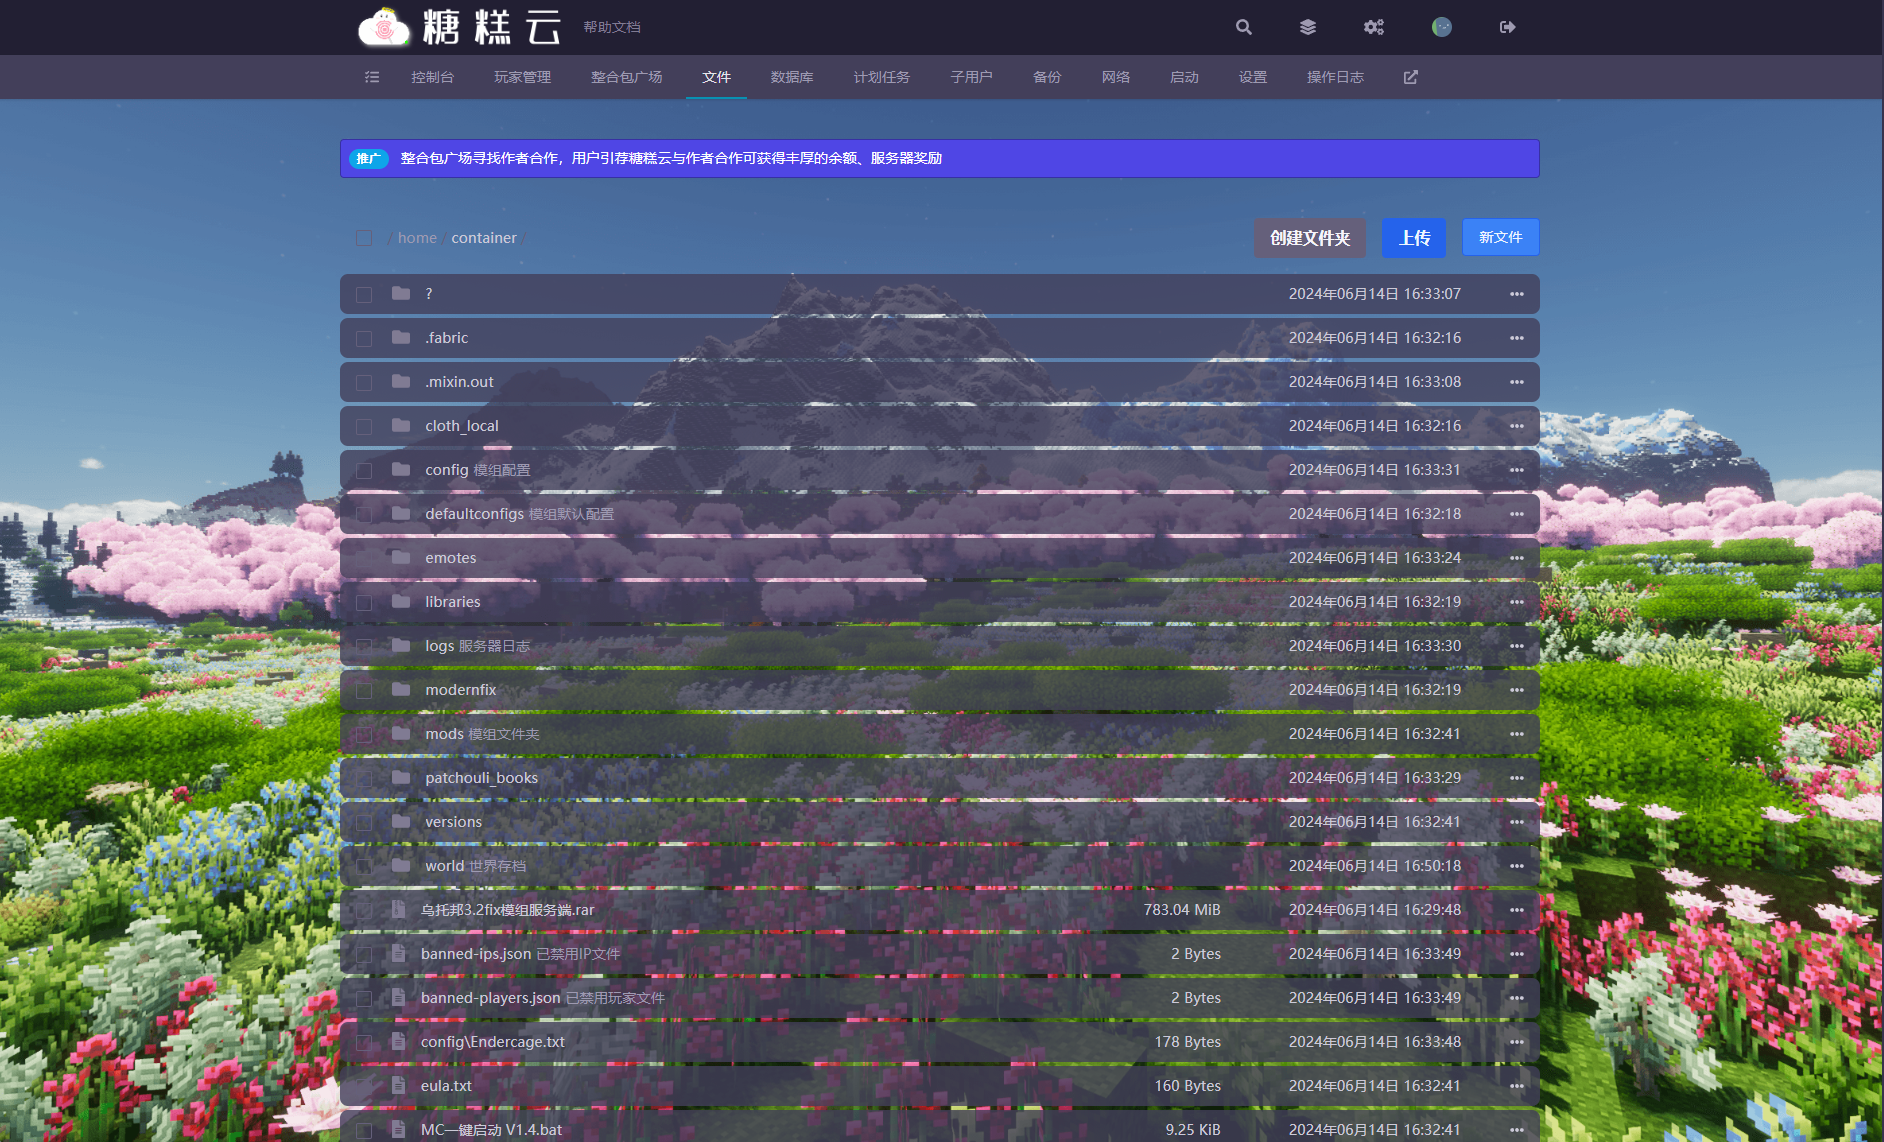Open more options for .mixin.out folder
1884x1142 pixels.
1517,382
